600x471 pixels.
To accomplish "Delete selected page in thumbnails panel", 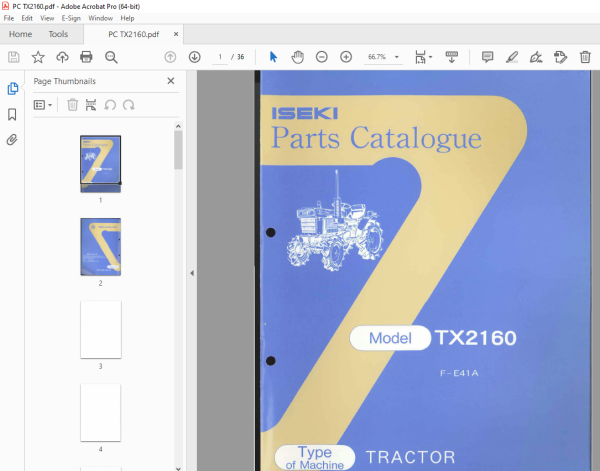I will (72, 105).
